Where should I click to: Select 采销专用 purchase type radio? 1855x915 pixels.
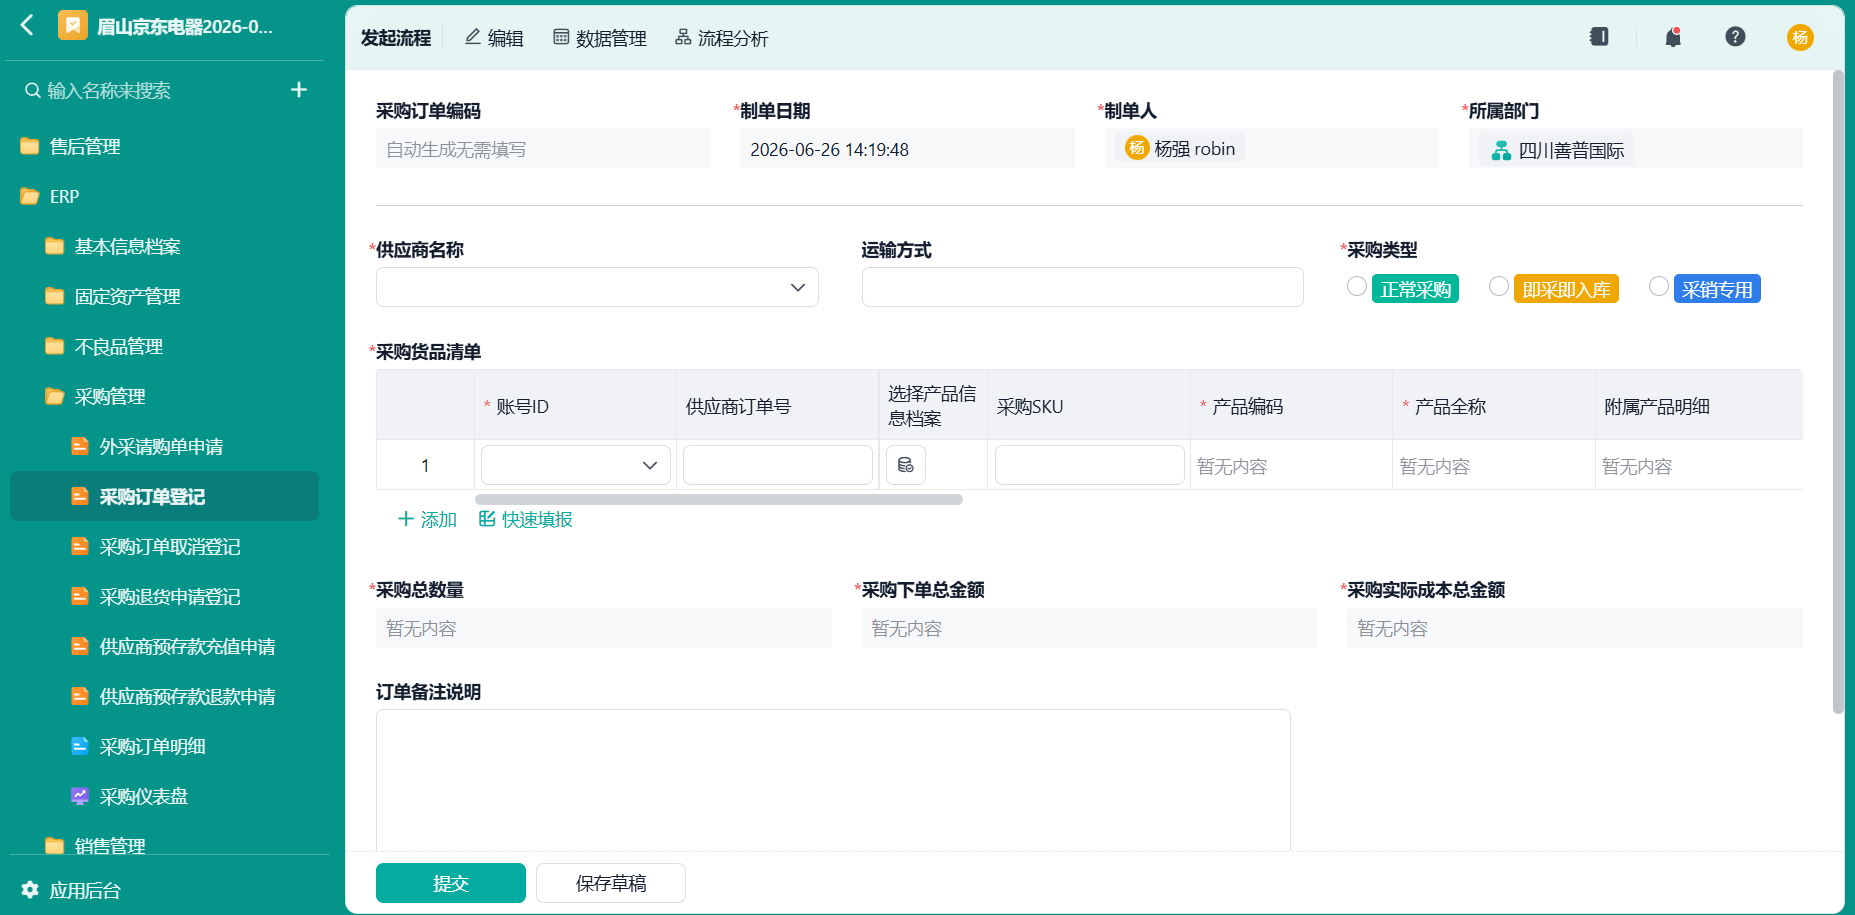[1659, 287]
